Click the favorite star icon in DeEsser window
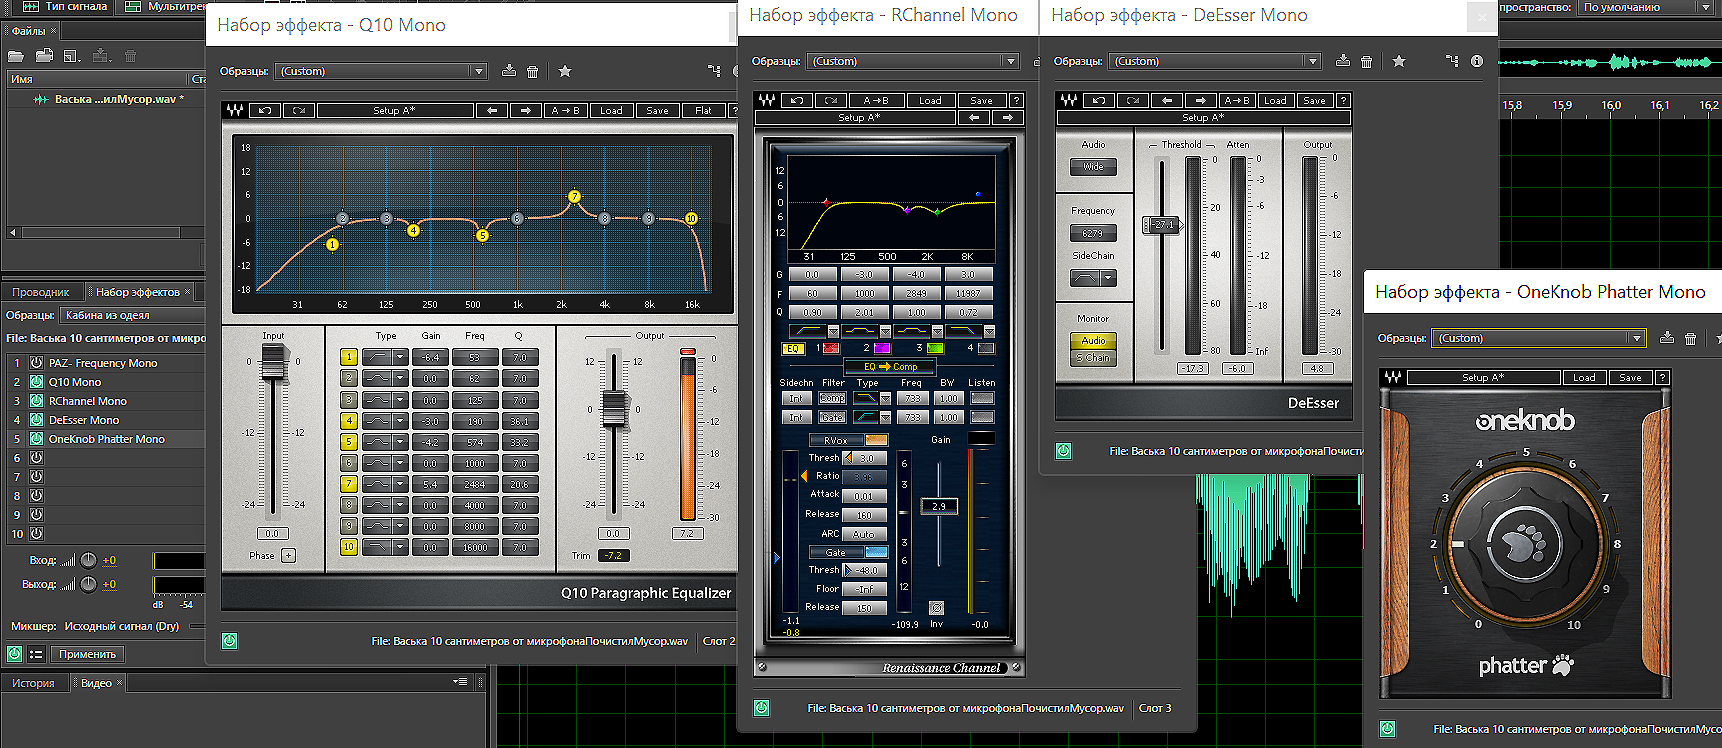 coord(1399,61)
